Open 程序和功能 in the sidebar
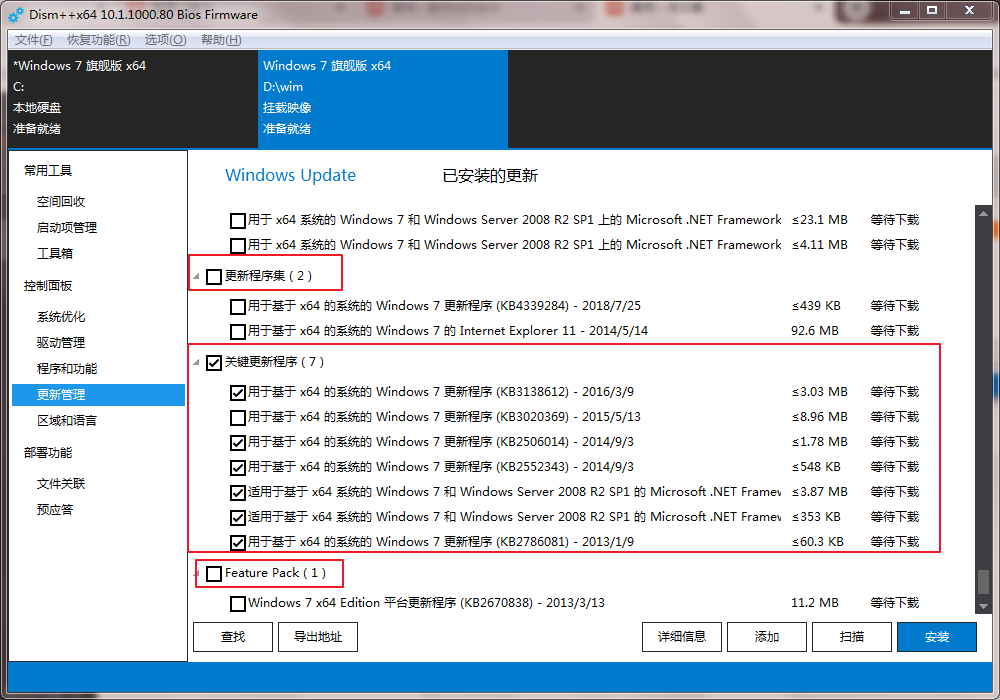The height and width of the screenshot is (700, 1000). point(66,368)
